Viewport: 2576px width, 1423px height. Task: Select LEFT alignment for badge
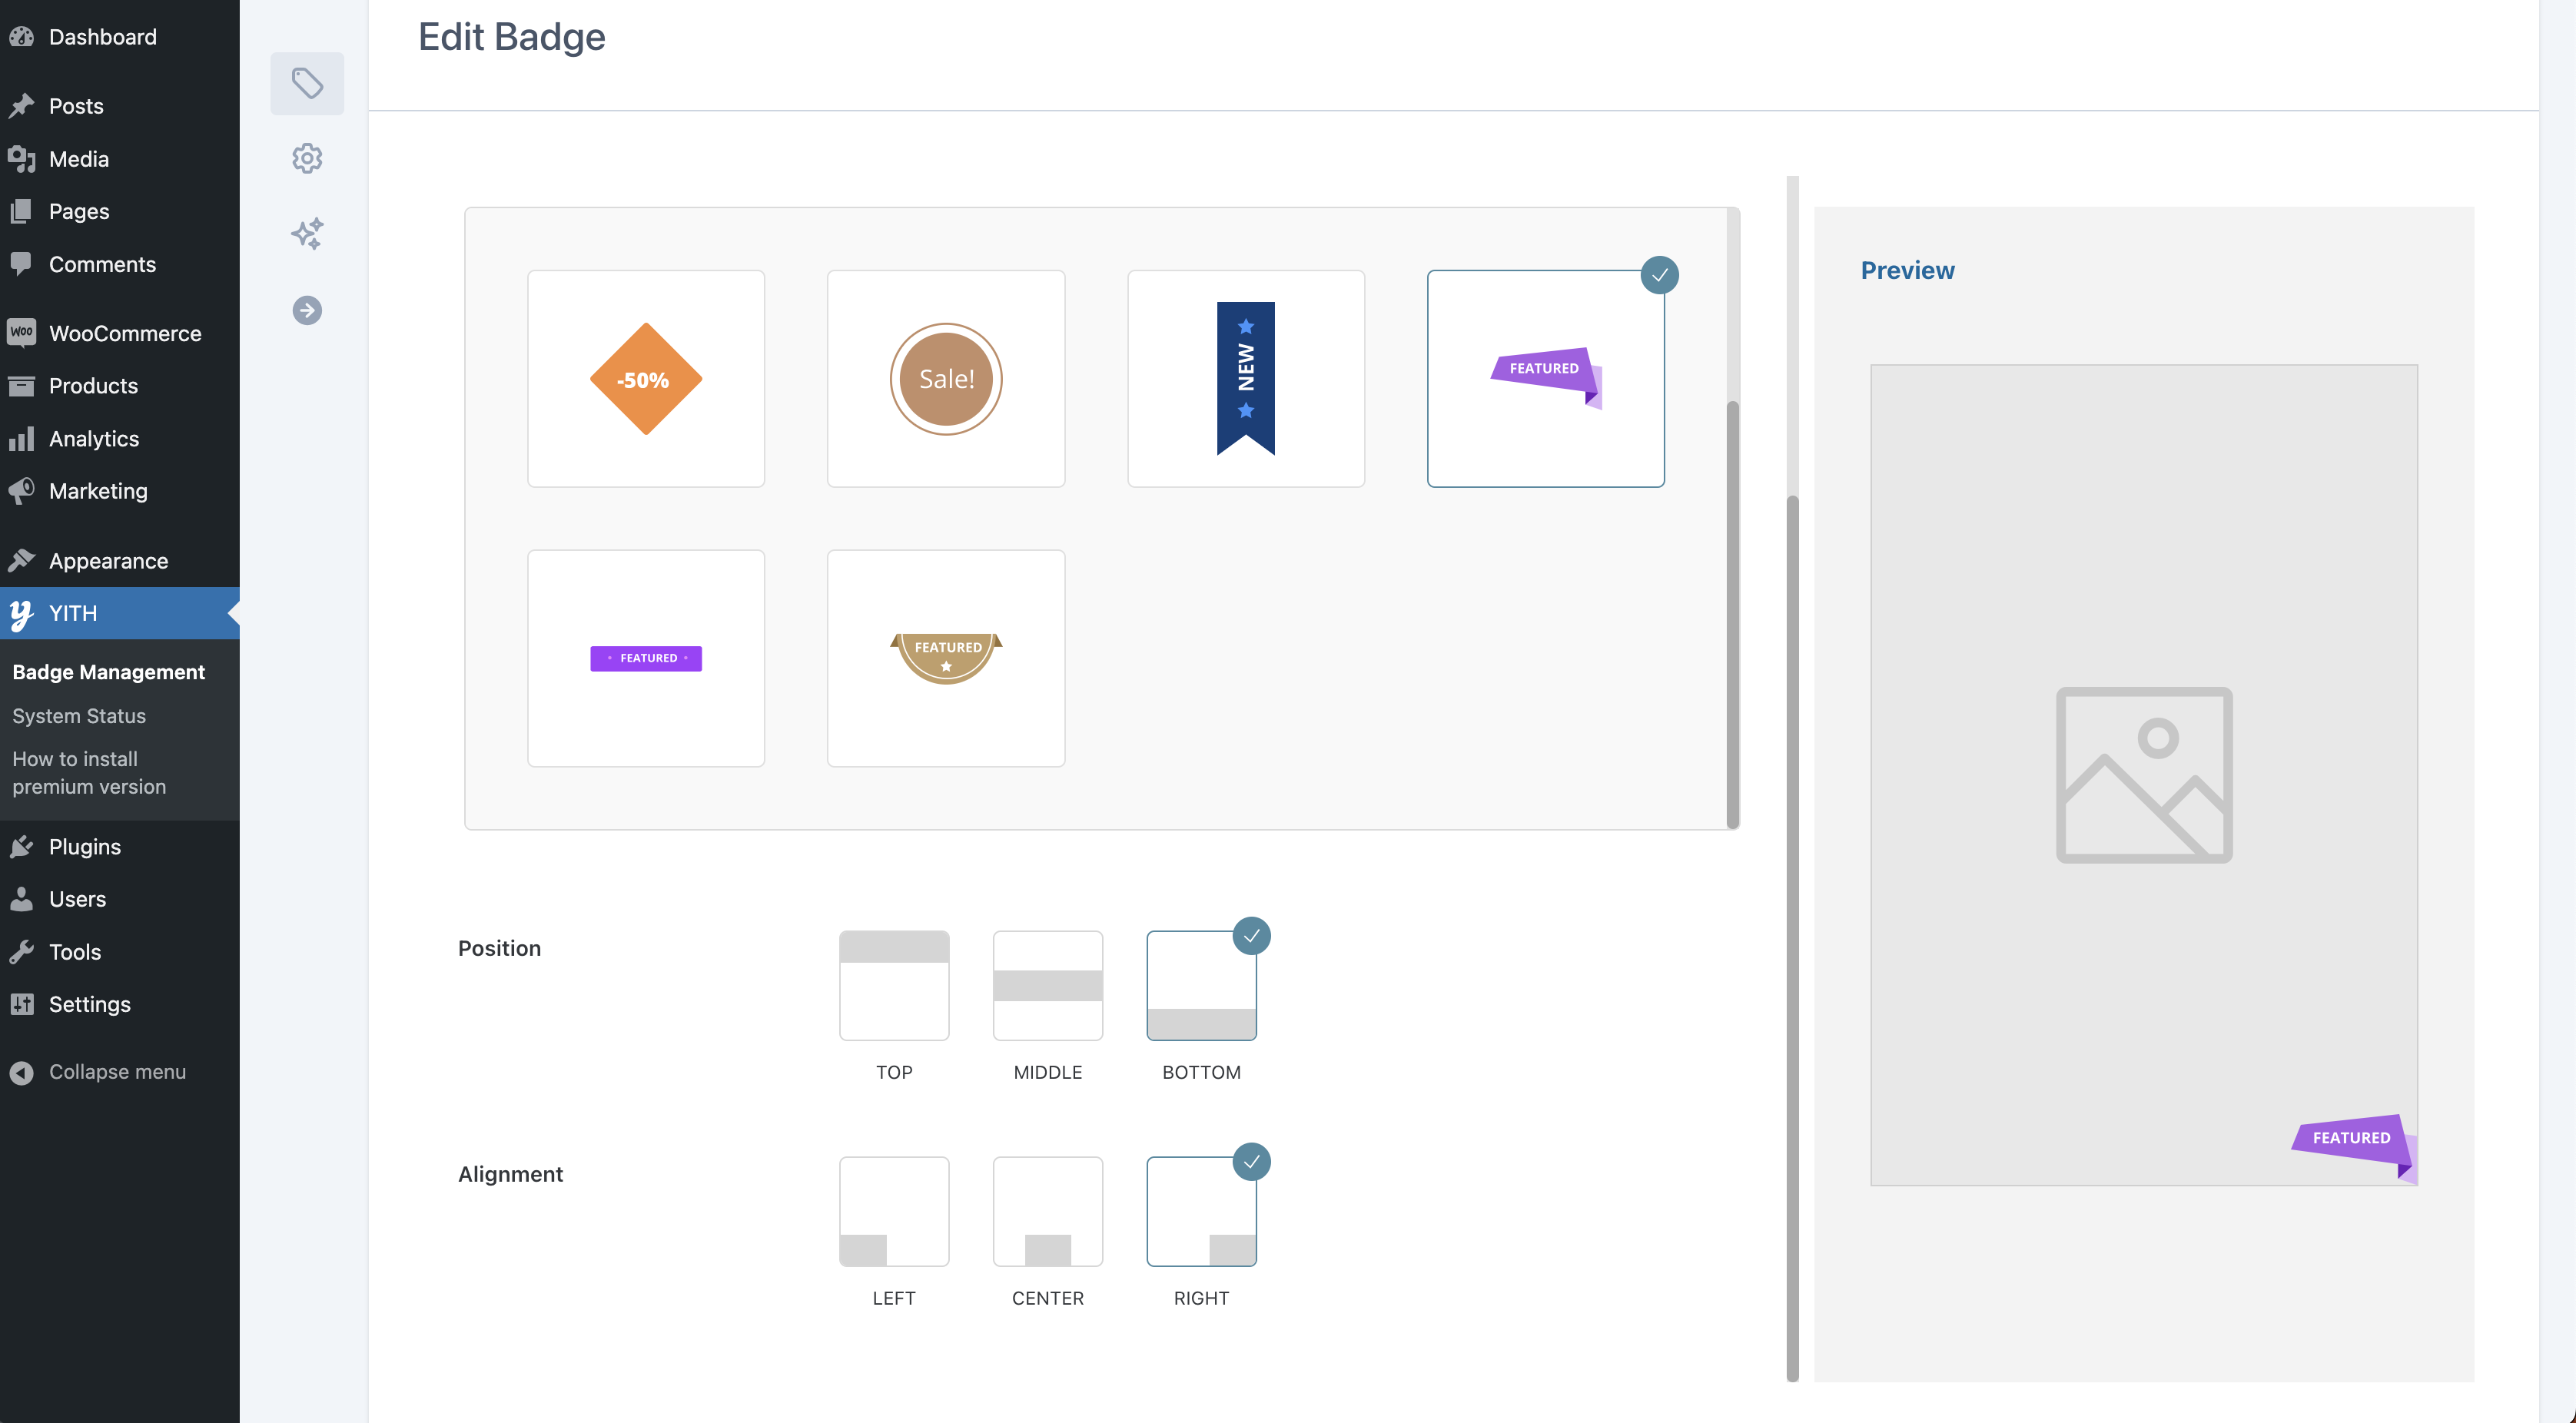(894, 1211)
